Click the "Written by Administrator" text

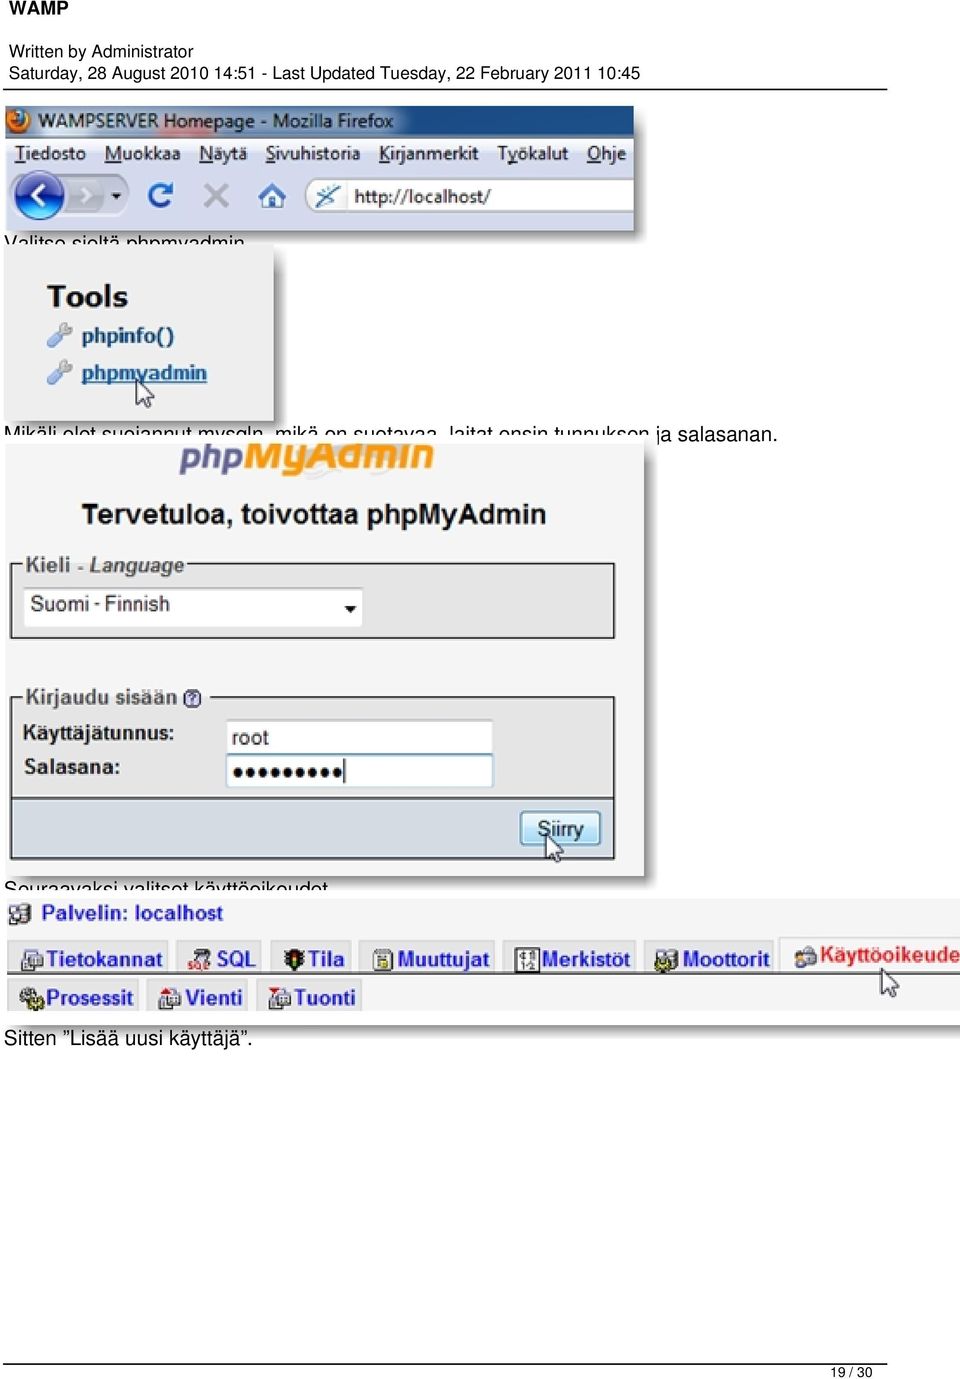coord(101,51)
